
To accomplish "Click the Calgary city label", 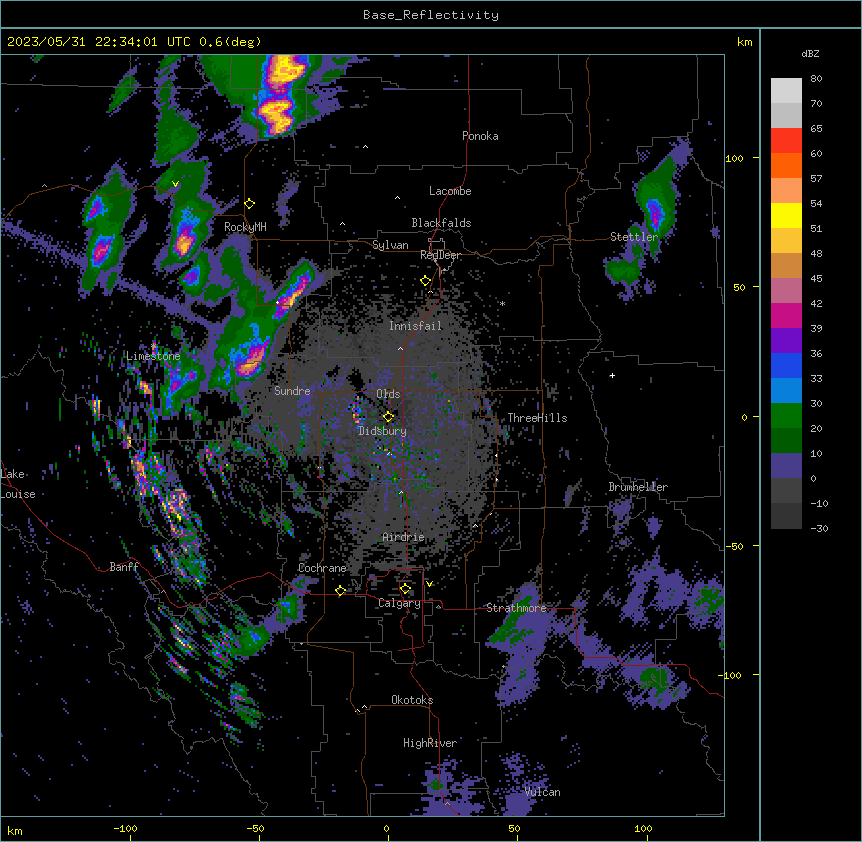I will [399, 603].
